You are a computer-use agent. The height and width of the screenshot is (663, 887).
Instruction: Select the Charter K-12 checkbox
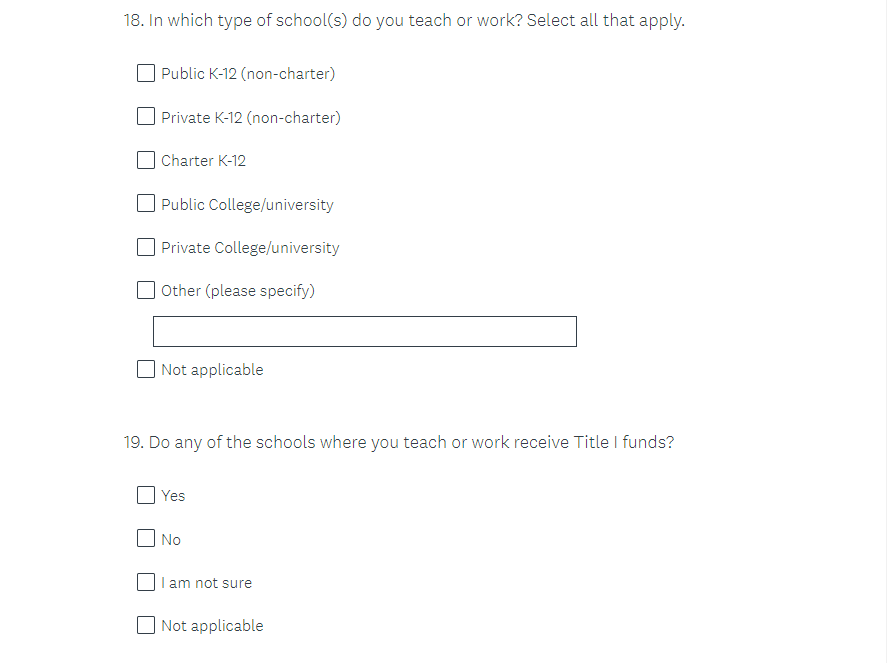(146, 160)
